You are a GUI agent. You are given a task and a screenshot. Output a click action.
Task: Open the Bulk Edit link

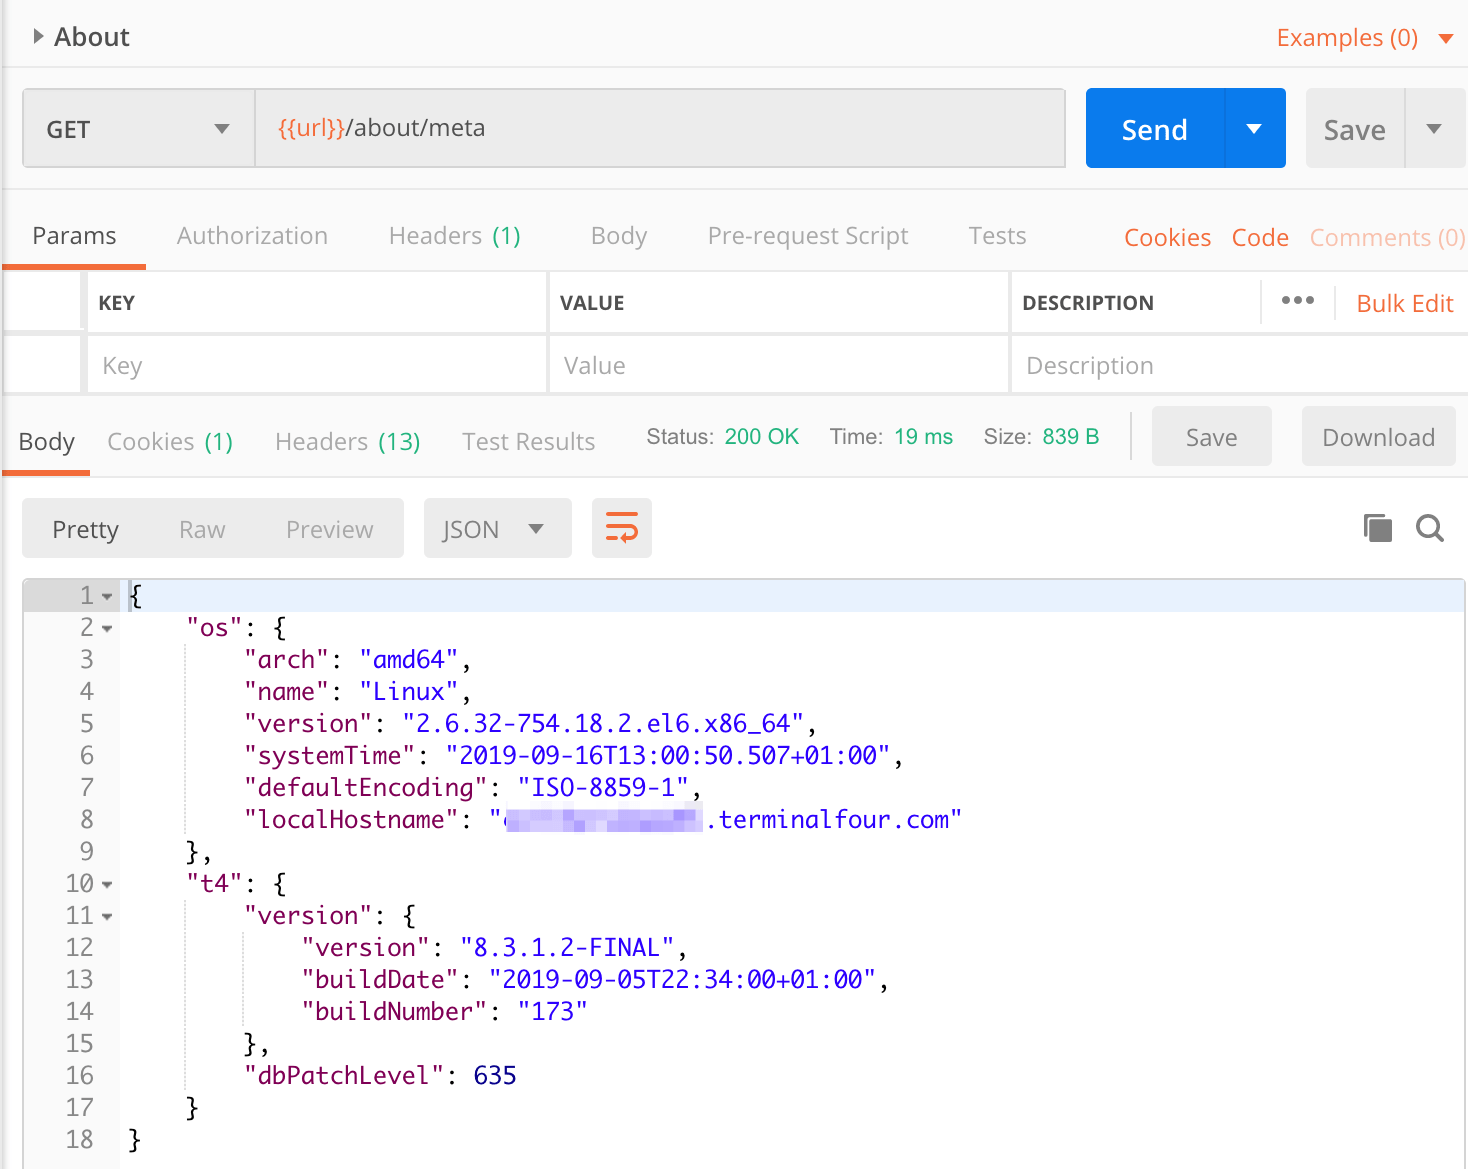coord(1404,304)
